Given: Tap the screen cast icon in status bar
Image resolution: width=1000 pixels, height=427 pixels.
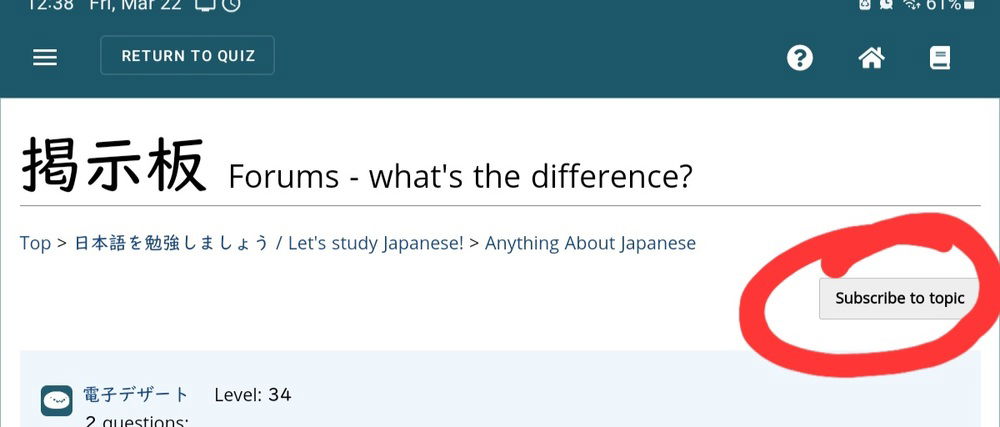Looking at the screenshot, I should pyautogui.click(x=206, y=5).
